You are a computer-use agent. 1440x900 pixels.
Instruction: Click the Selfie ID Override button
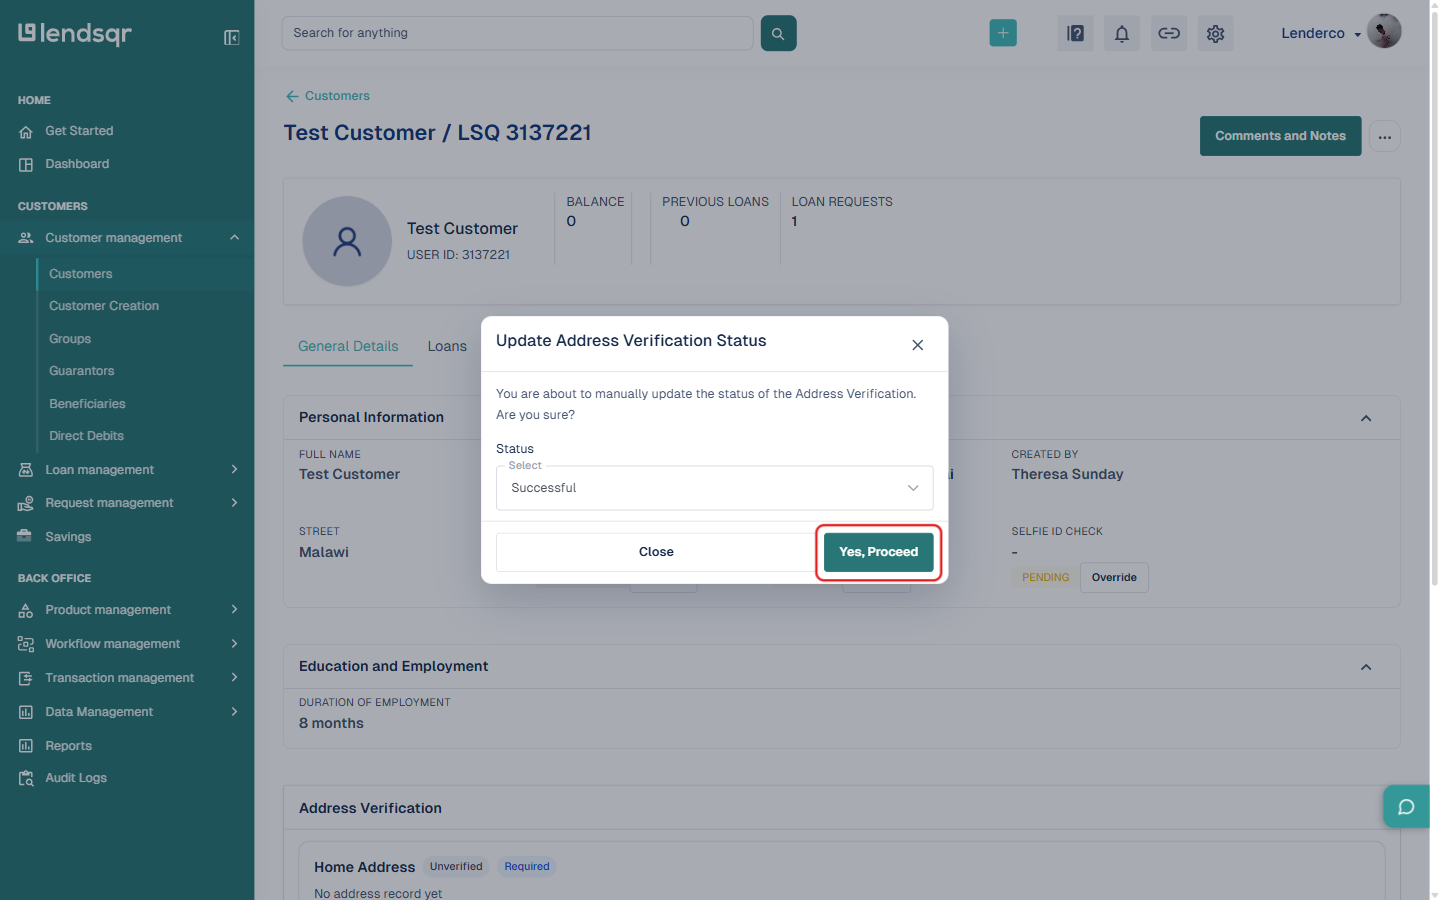point(1114,578)
